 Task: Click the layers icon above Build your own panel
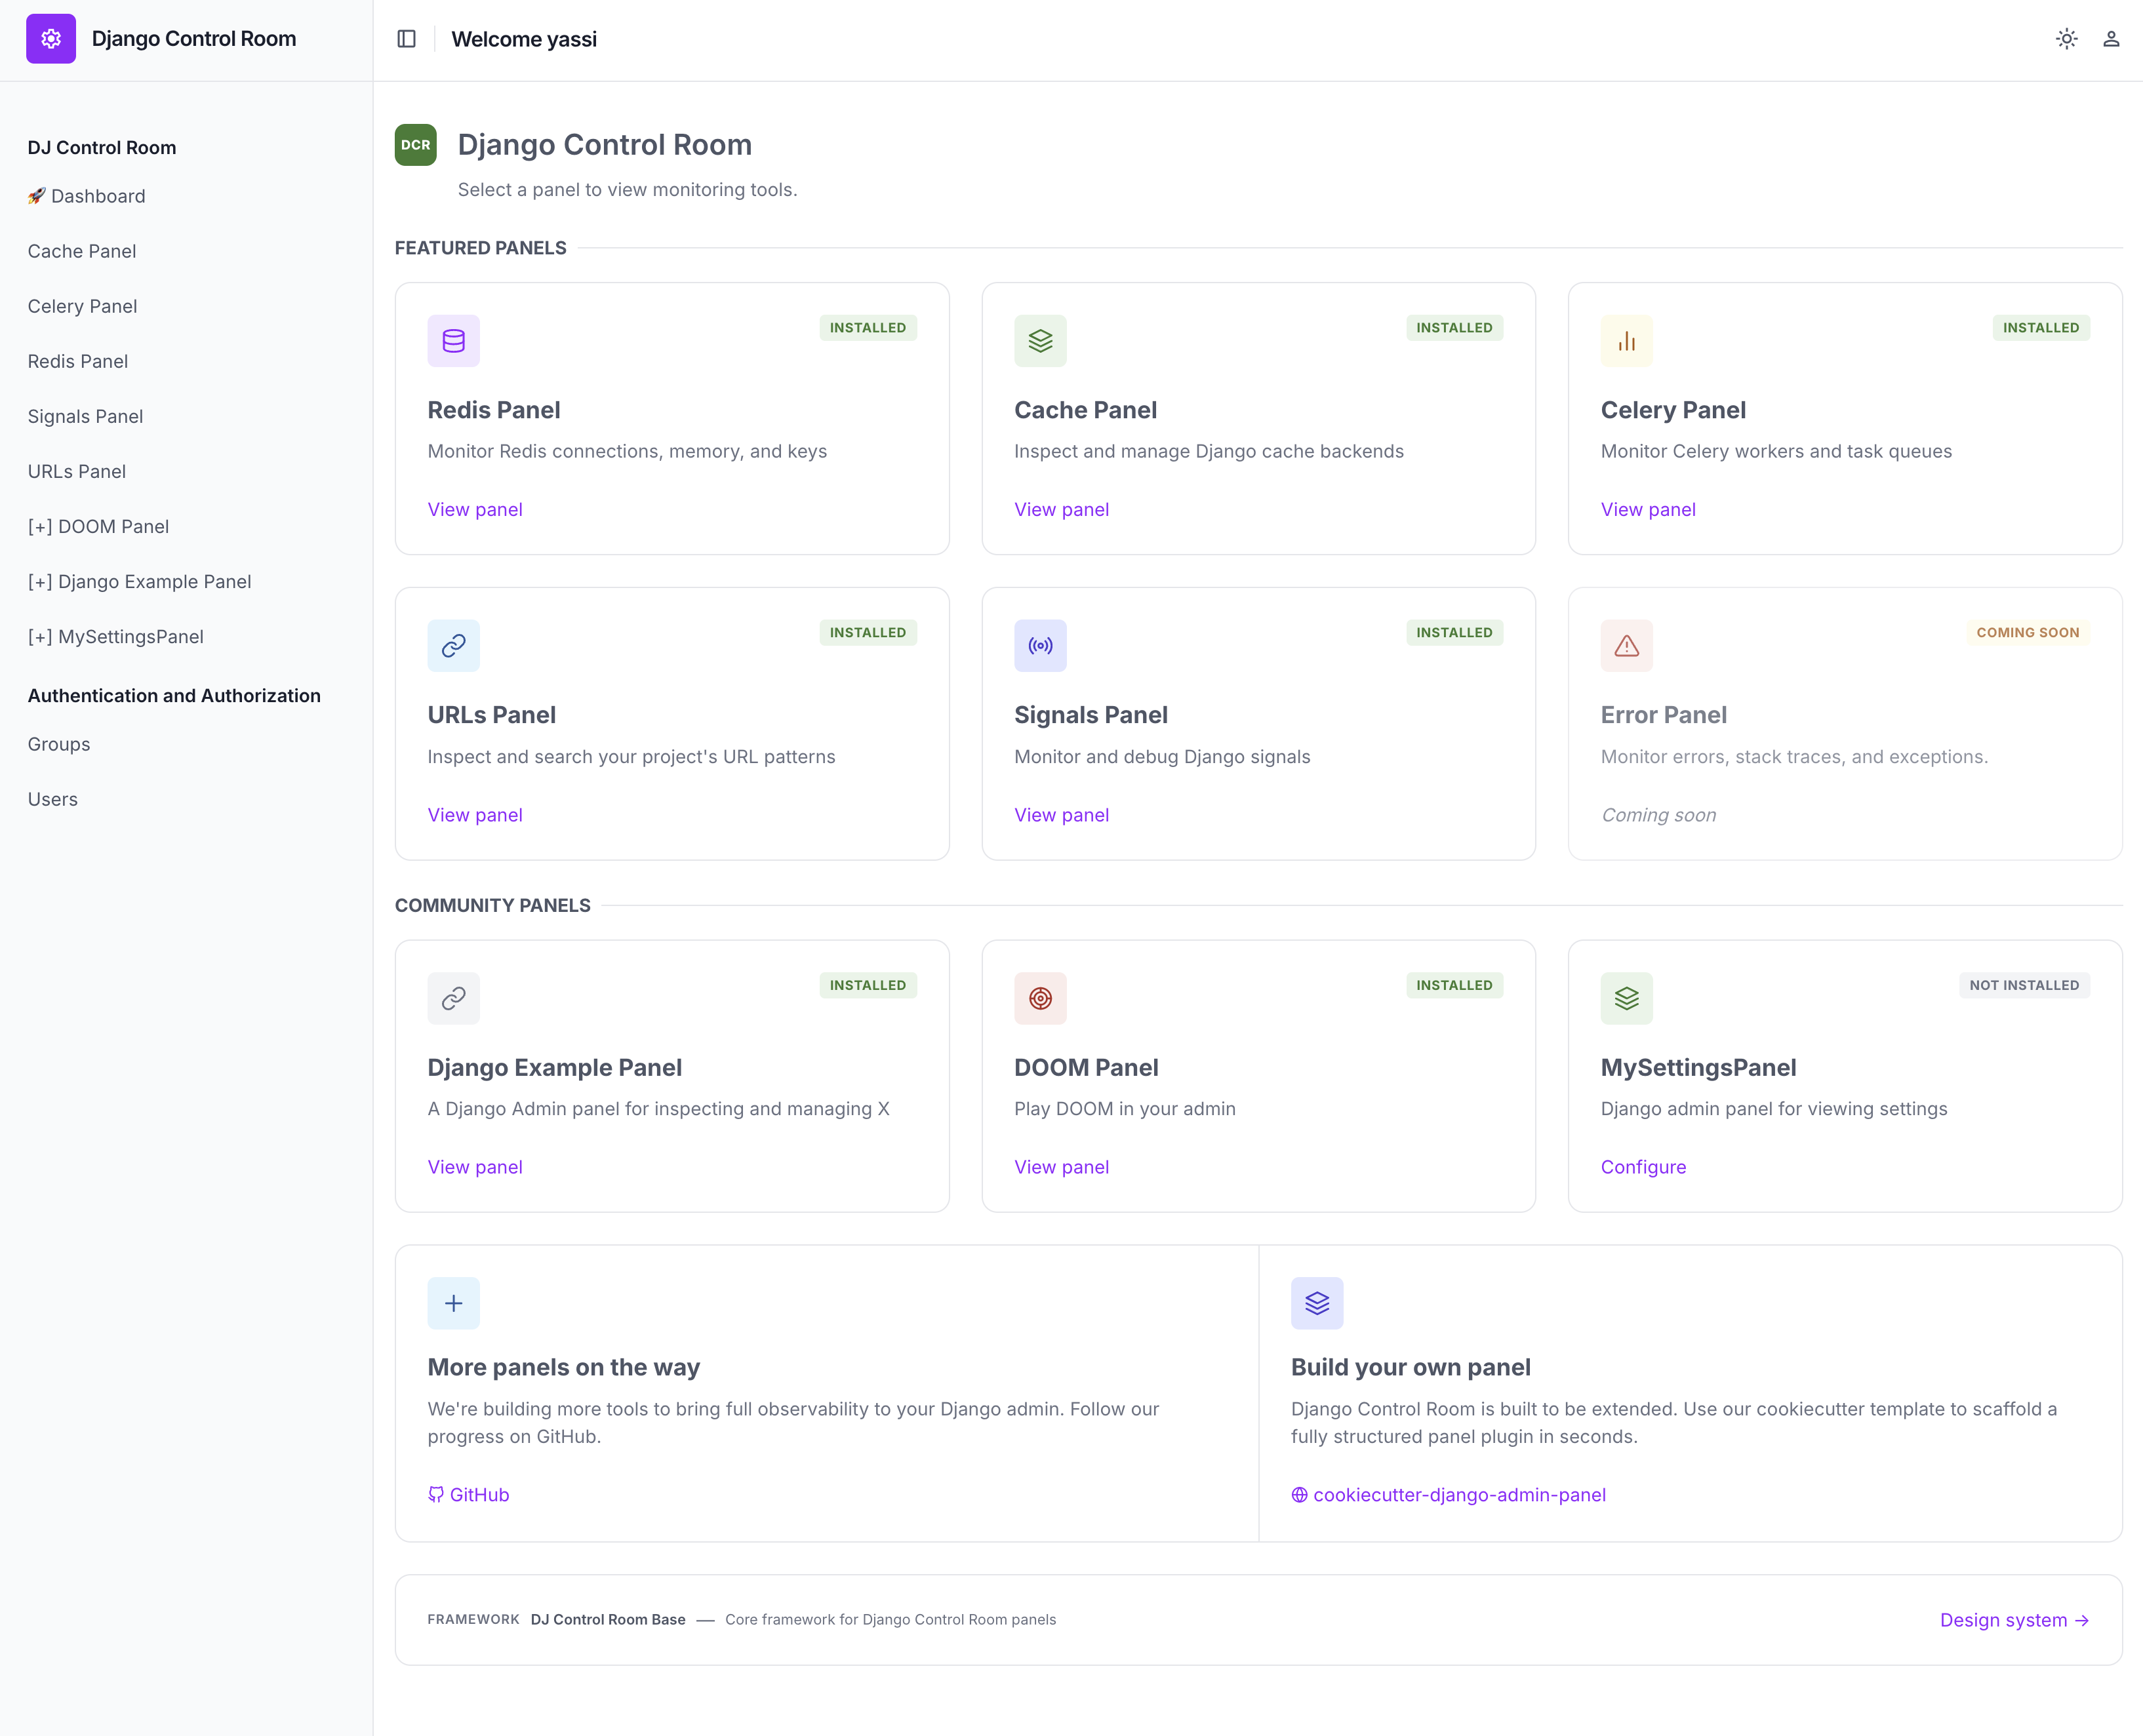click(1317, 1303)
